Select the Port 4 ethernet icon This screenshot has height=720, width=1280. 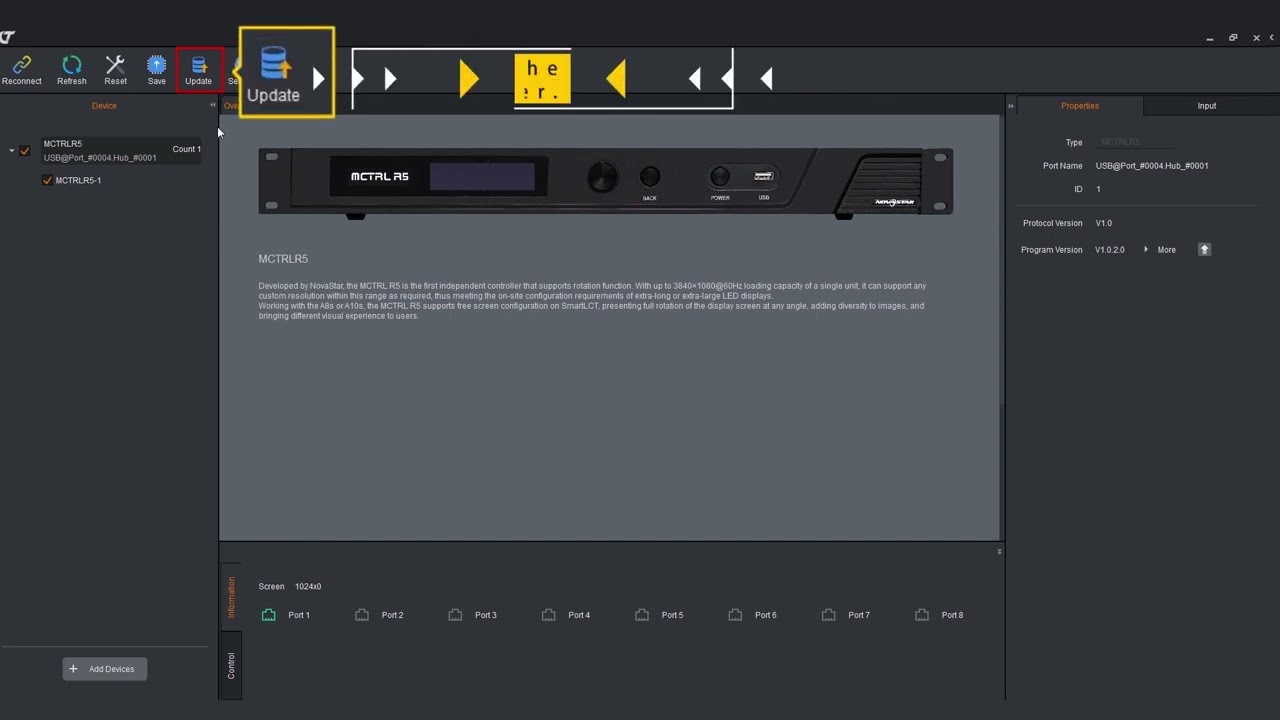(548, 615)
